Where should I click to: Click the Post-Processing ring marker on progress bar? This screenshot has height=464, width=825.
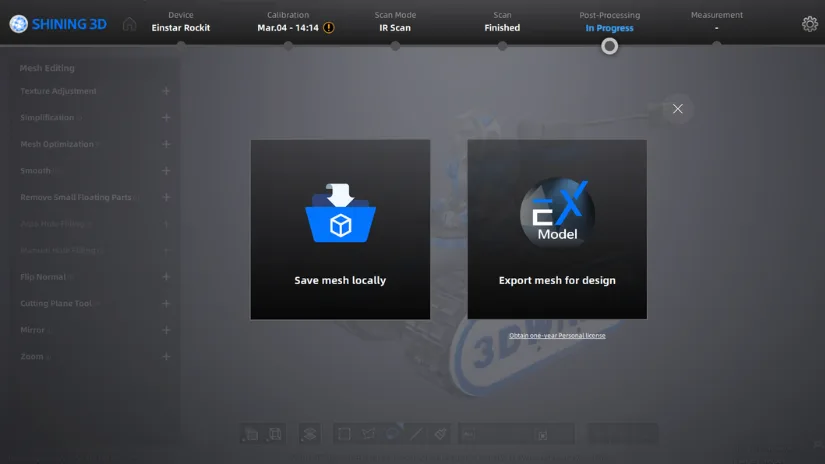pos(610,46)
